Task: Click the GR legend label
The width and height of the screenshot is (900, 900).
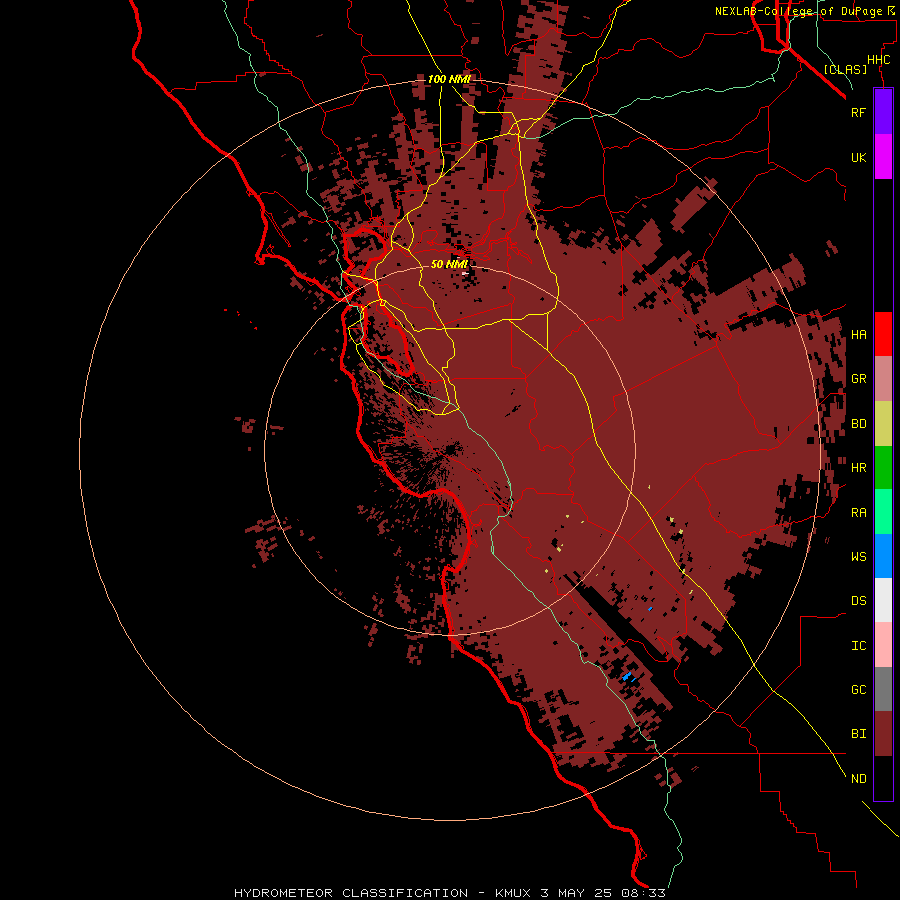Action: [x=858, y=379]
